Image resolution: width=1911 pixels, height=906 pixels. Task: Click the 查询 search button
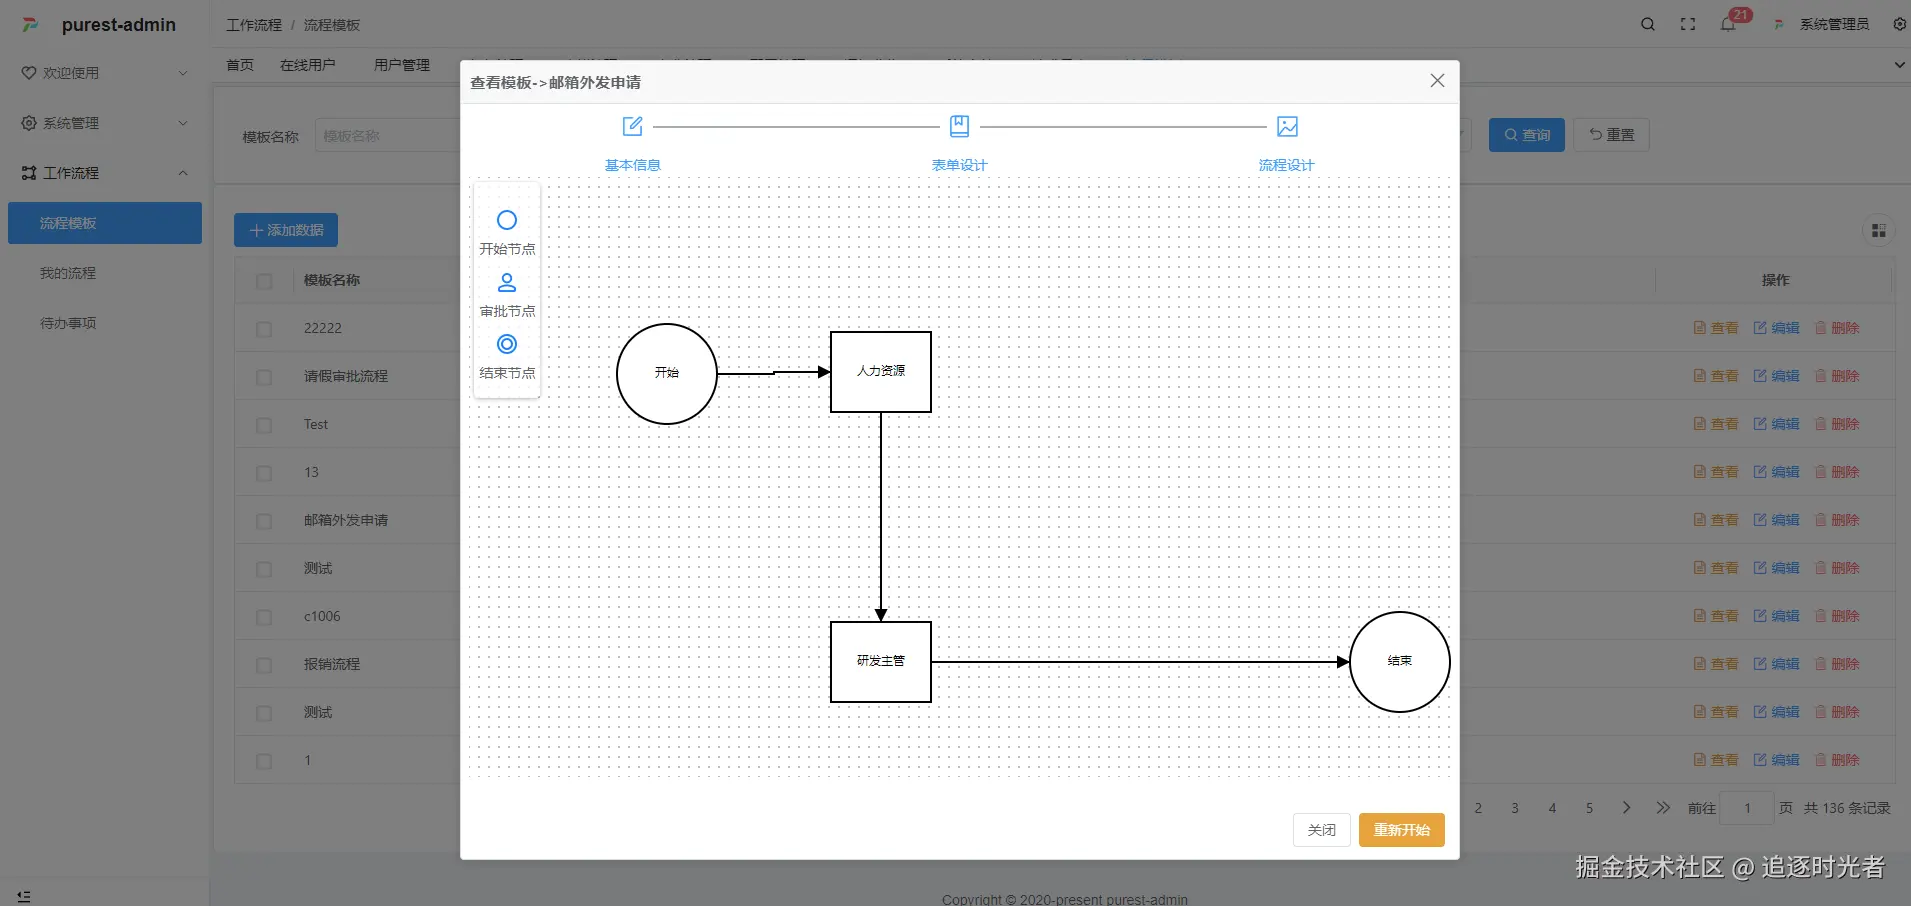[1527, 135]
